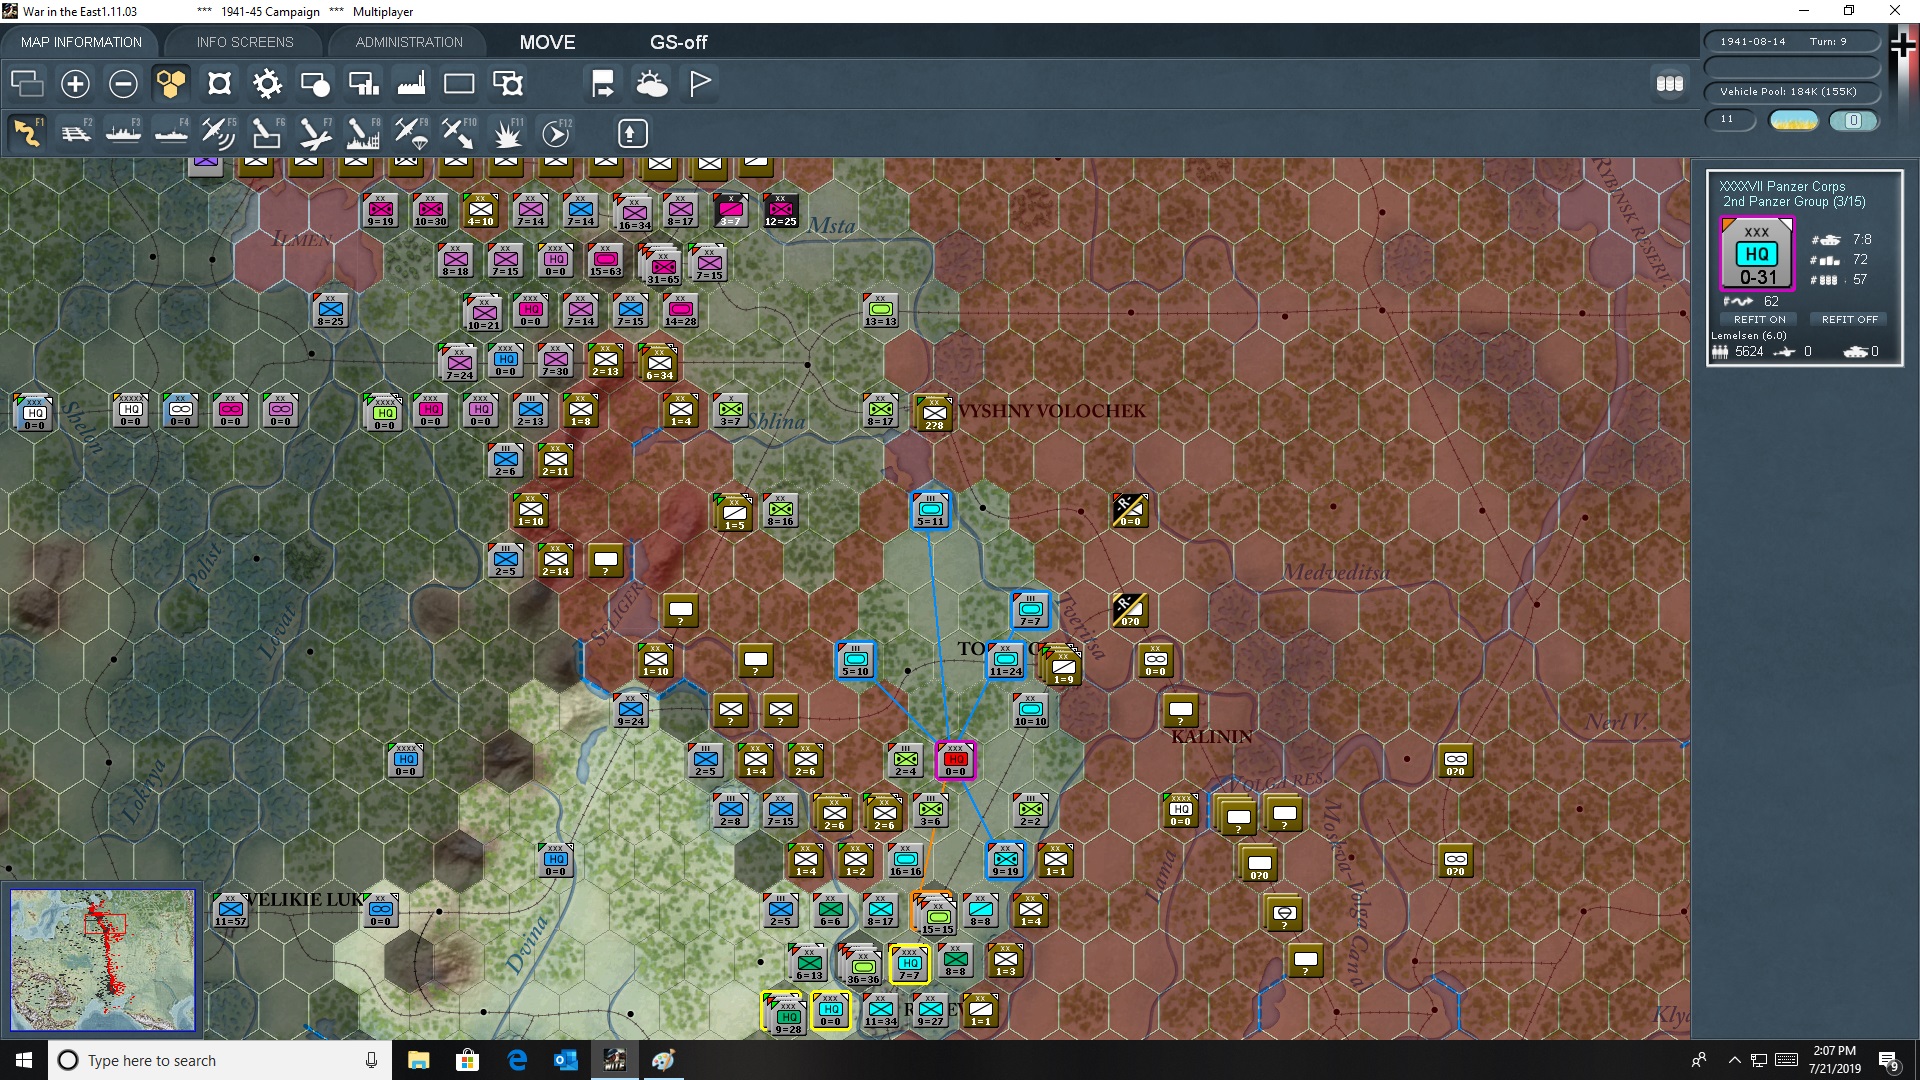Select F10 air transfer mode

[459, 133]
